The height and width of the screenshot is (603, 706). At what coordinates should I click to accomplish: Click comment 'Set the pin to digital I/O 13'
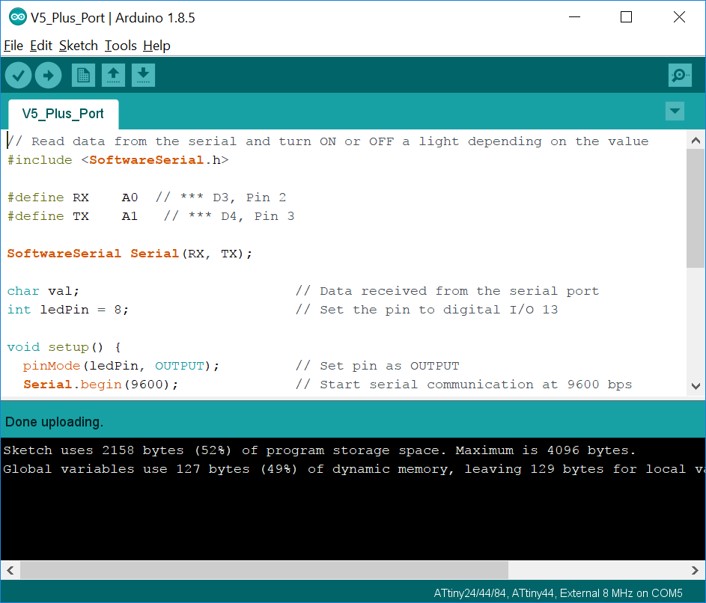pos(427,310)
